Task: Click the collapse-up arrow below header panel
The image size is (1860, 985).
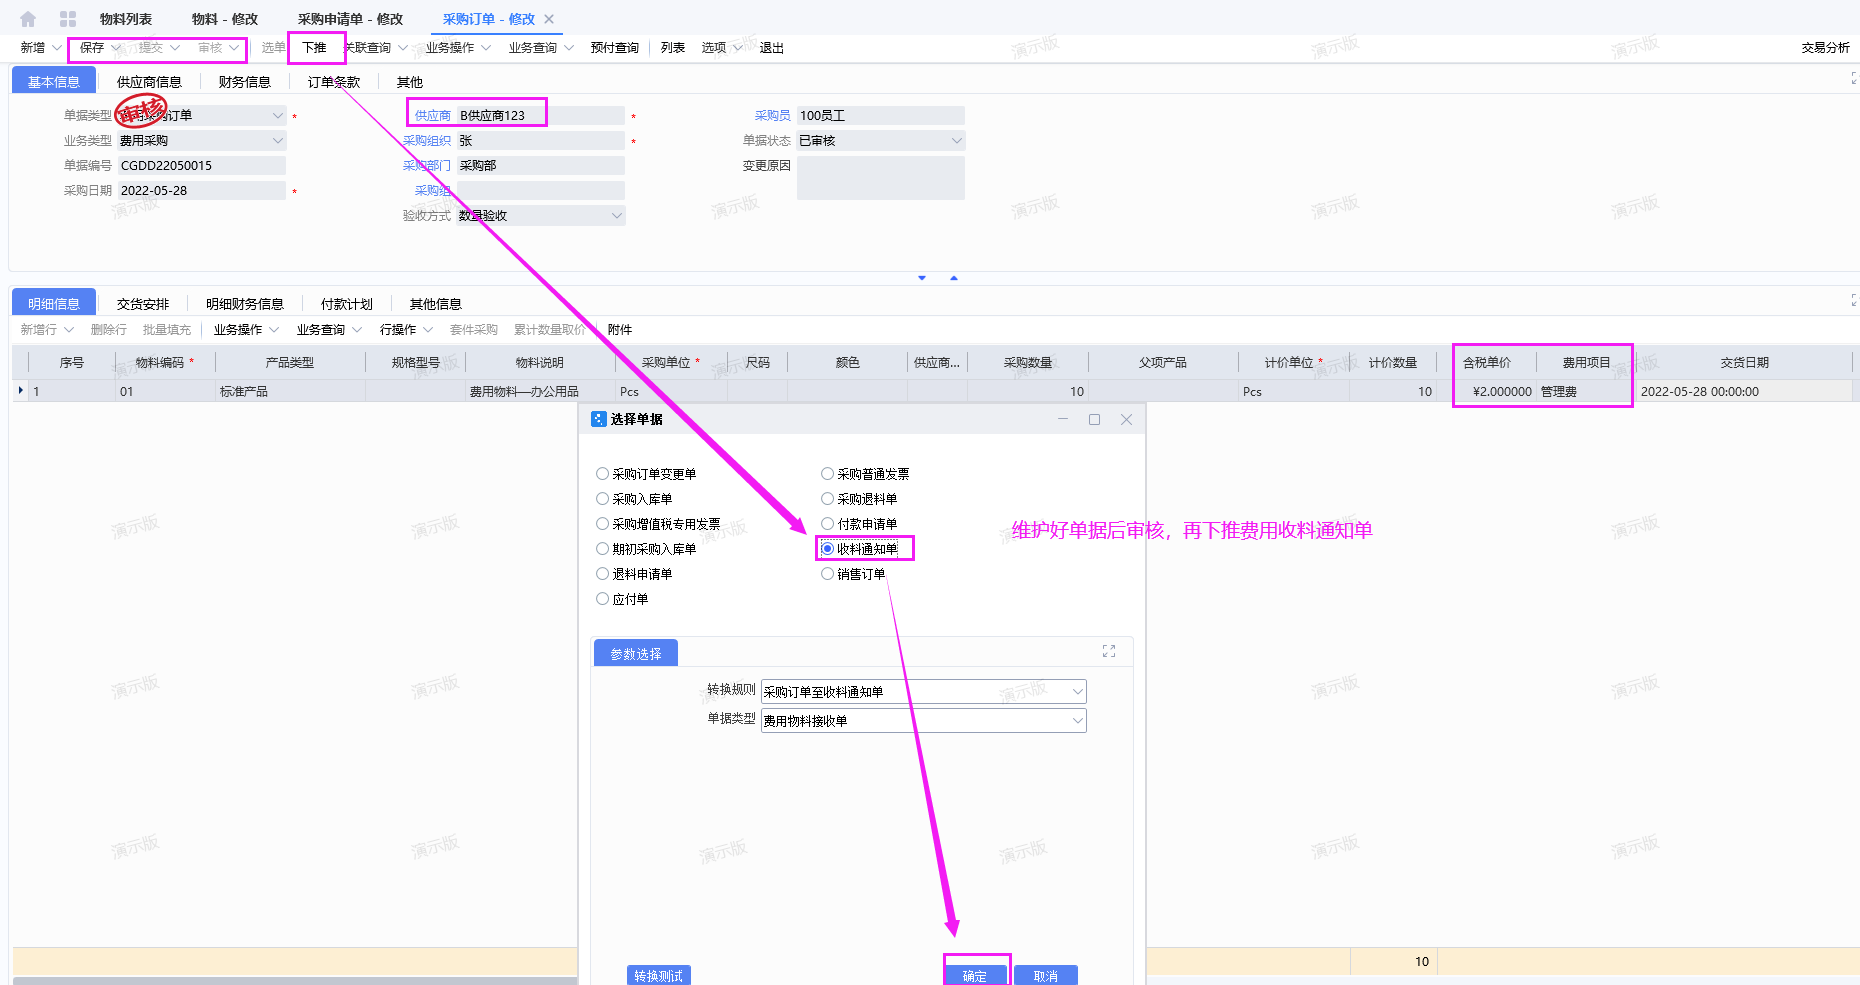Action: click(x=954, y=278)
